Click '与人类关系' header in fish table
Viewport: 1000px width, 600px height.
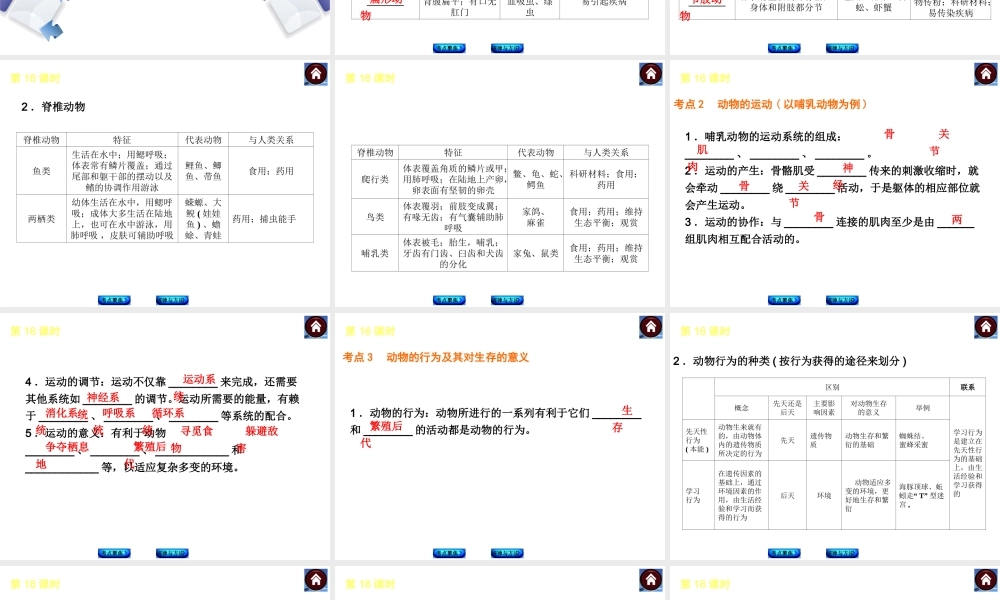click(271, 140)
